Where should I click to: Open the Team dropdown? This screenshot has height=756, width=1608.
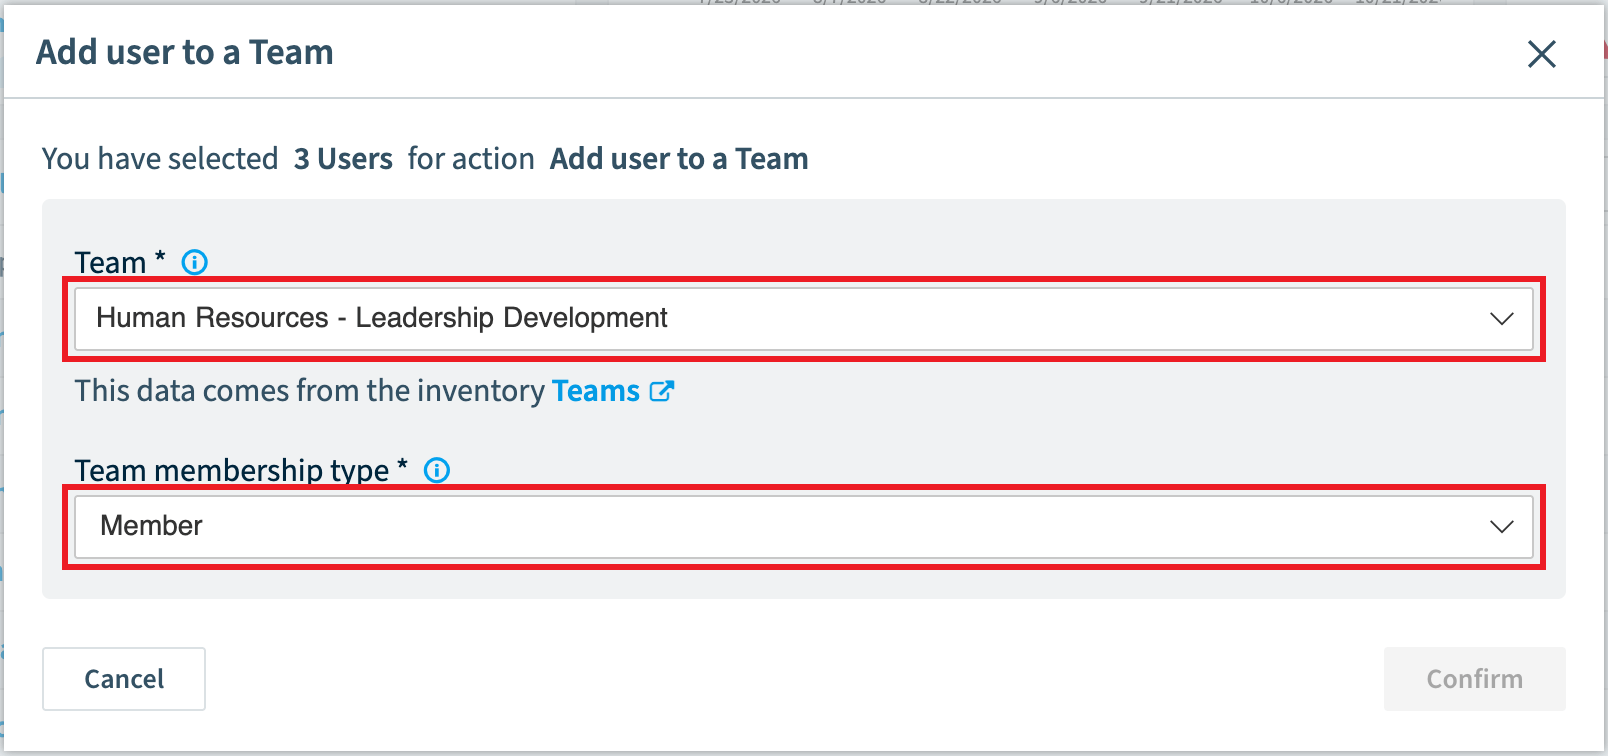[804, 319]
